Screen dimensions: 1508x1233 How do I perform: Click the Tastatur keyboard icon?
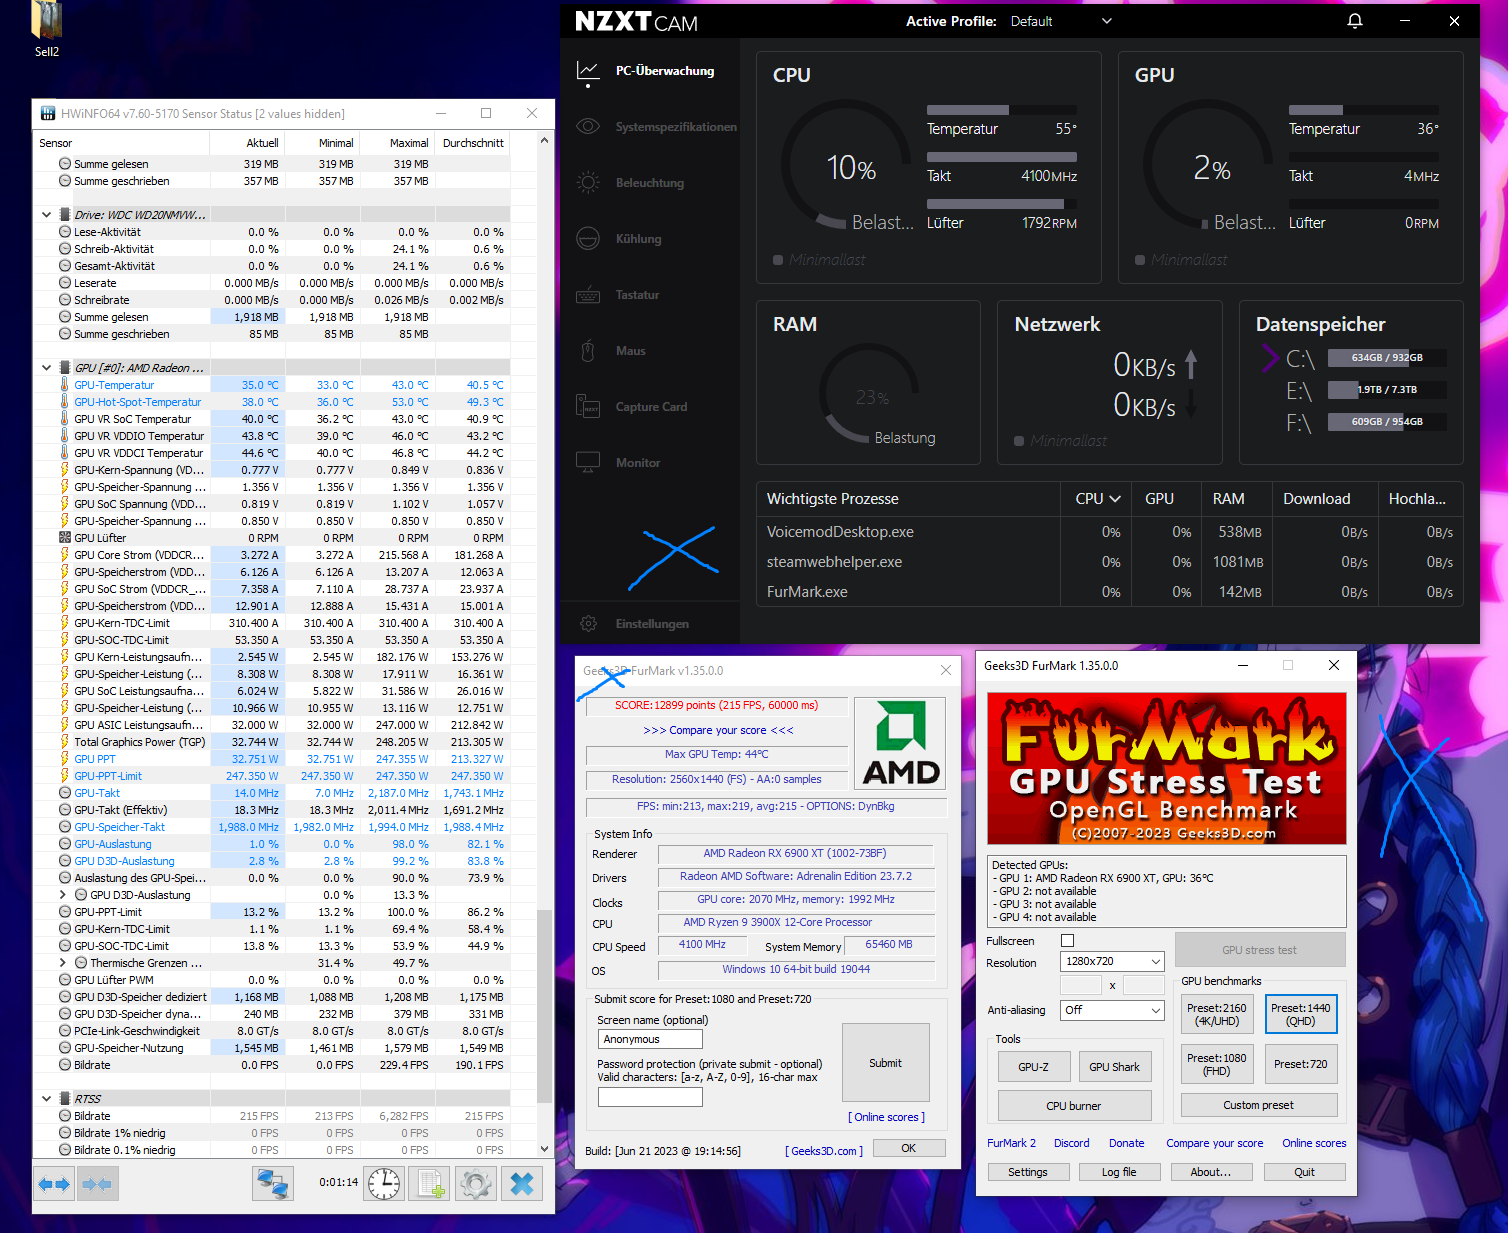tap(588, 295)
